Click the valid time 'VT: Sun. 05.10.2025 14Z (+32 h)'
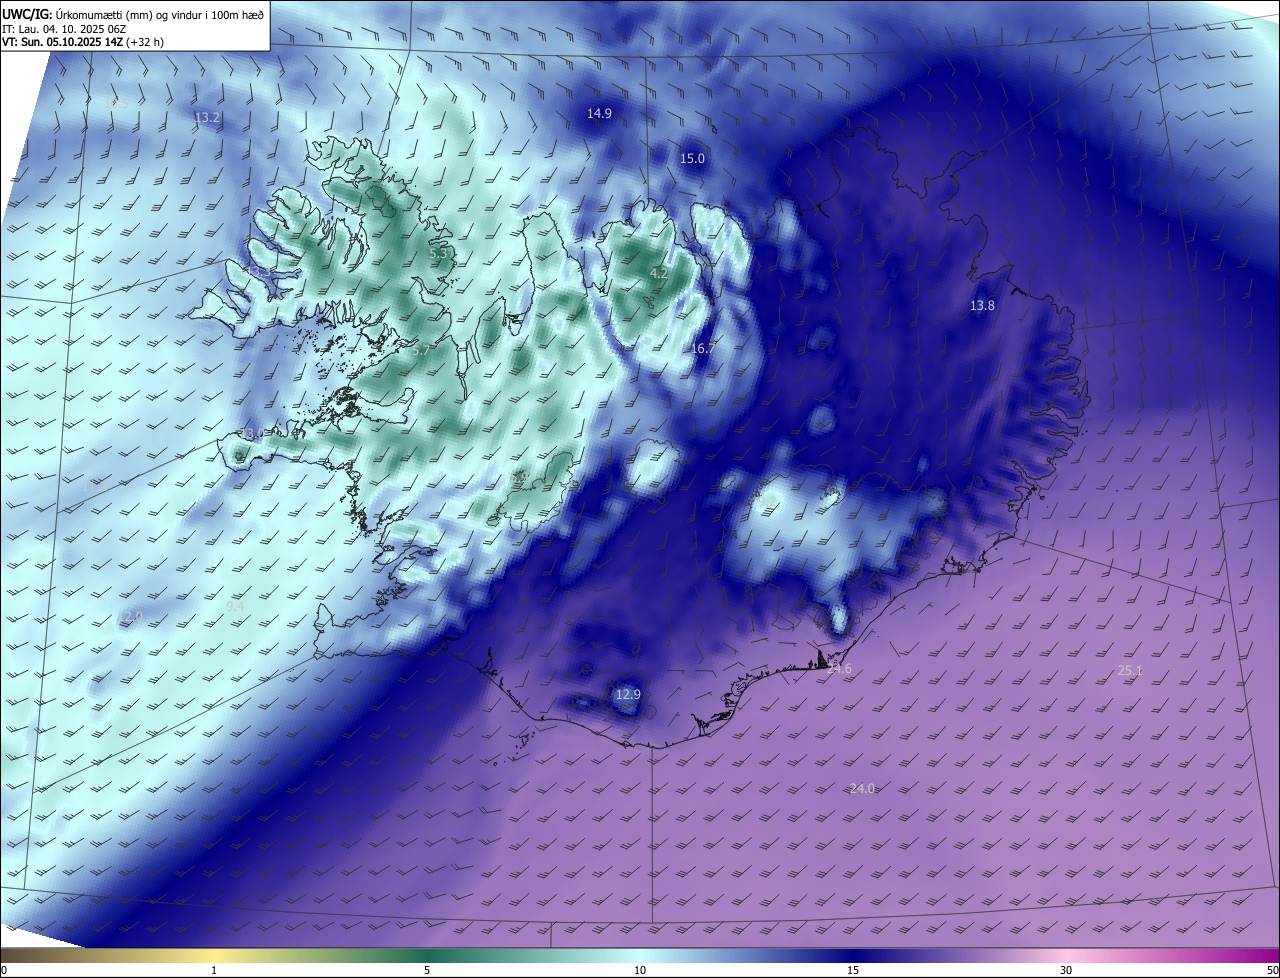Image resolution: width=1280 pixels, height=978 pixels. (x=83, y=43)
